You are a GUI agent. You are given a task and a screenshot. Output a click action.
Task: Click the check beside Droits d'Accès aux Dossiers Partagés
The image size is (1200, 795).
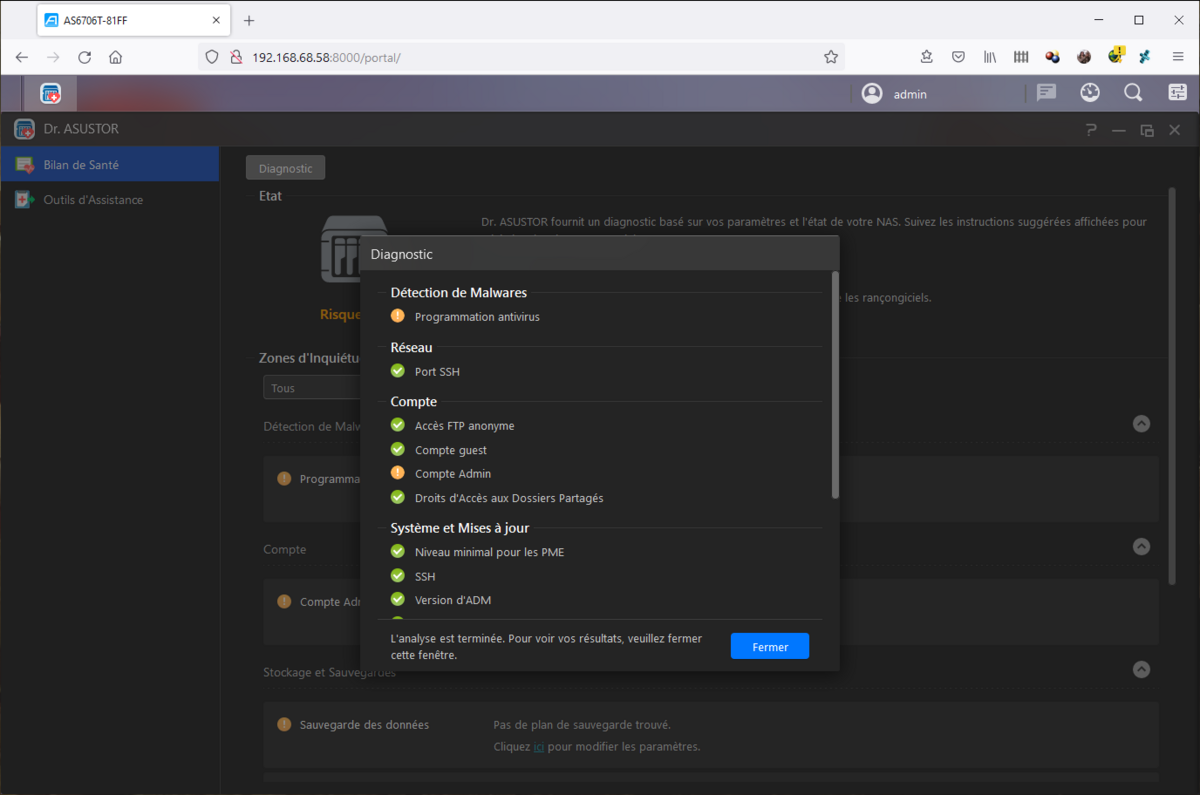click(398, 497)
